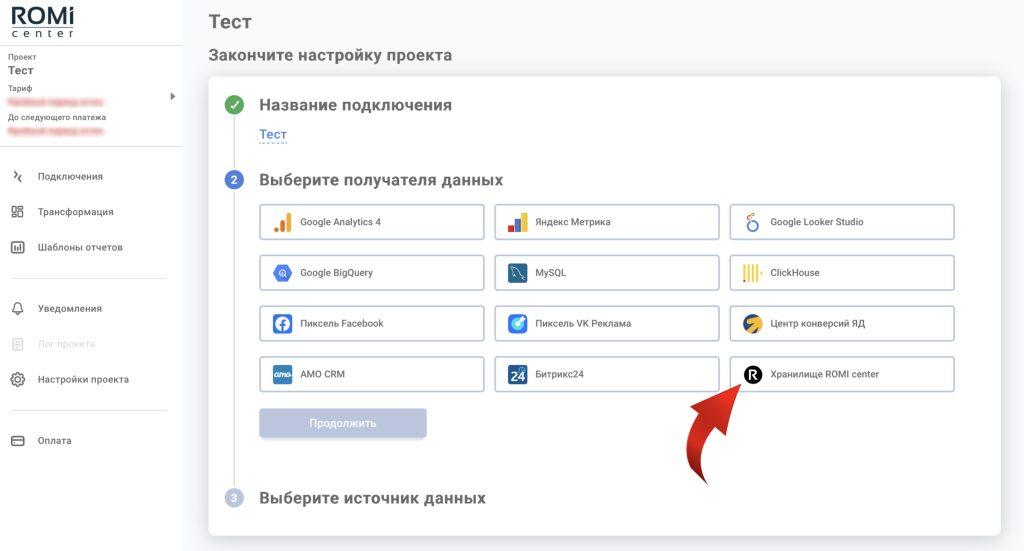Click the Google Looker Studio logo icon

pos(752,222)
